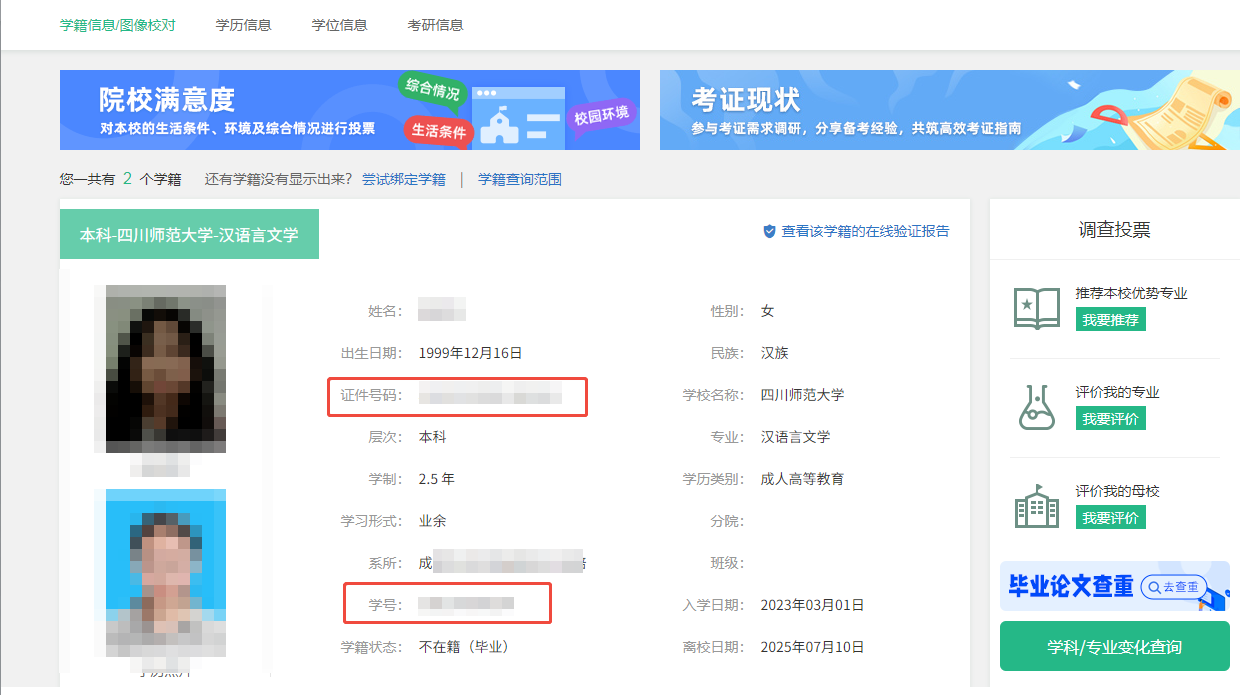Click the magnifier 去查重 search icon
The image size is (1240, 695).
click(x=1154, y=587)
